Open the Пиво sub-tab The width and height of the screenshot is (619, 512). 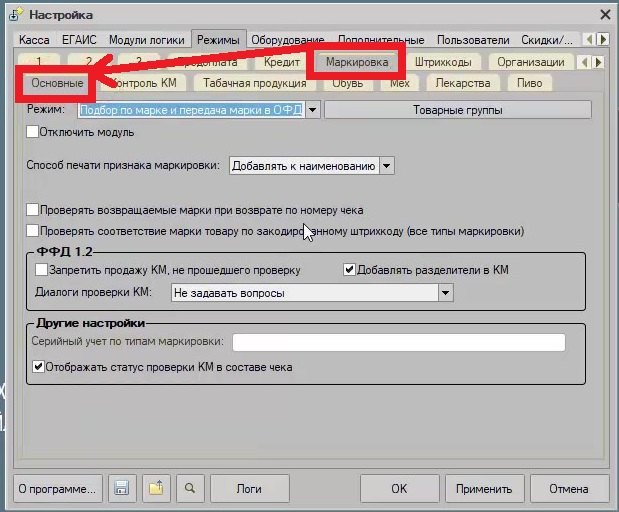529,83
